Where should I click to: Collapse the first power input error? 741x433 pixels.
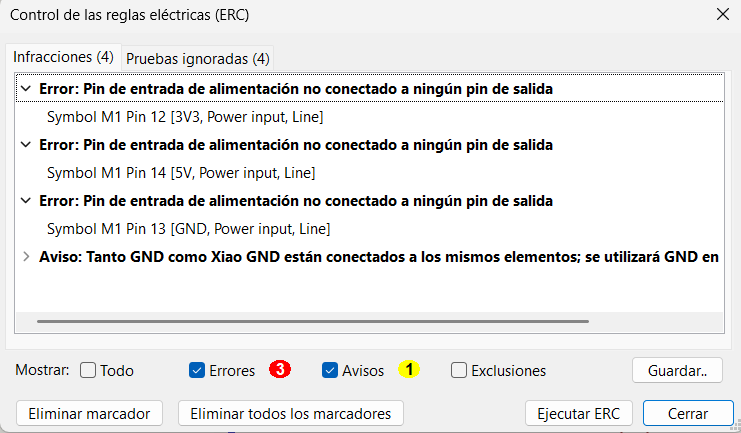point(26,89)
